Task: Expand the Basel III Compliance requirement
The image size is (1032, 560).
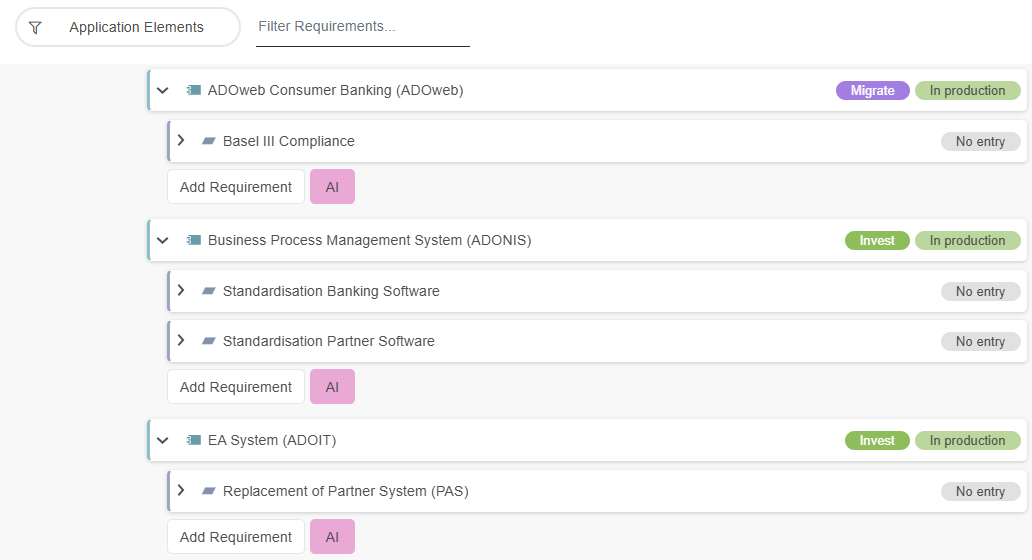Action: pyautogui.click(x=181, y=140)
